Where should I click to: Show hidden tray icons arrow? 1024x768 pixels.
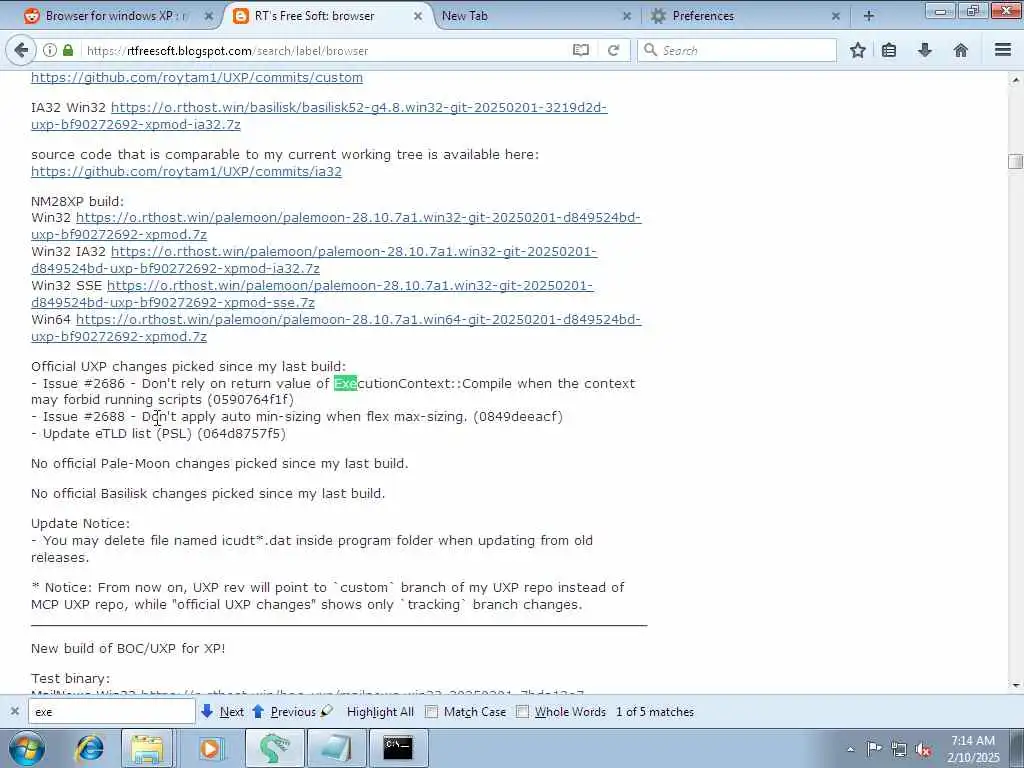[850, 750]
